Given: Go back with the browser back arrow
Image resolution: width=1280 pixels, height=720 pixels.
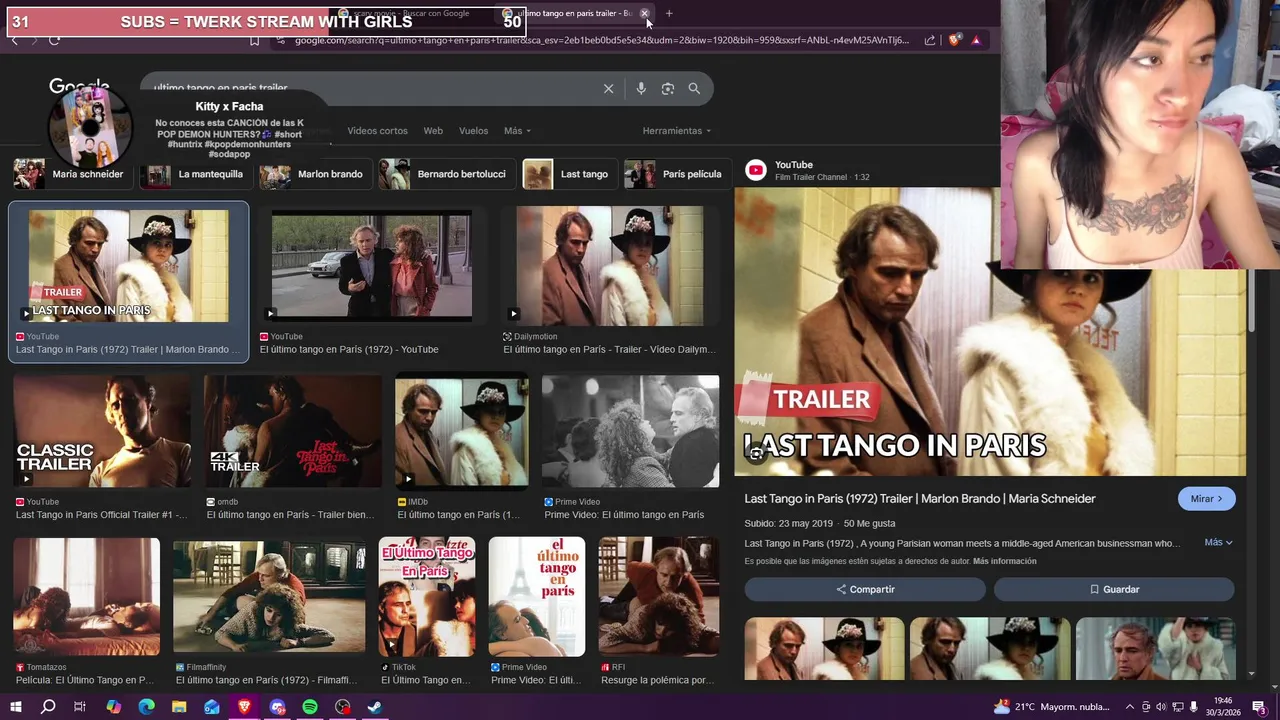Looking at the screenshot, I should coord(14,40).
